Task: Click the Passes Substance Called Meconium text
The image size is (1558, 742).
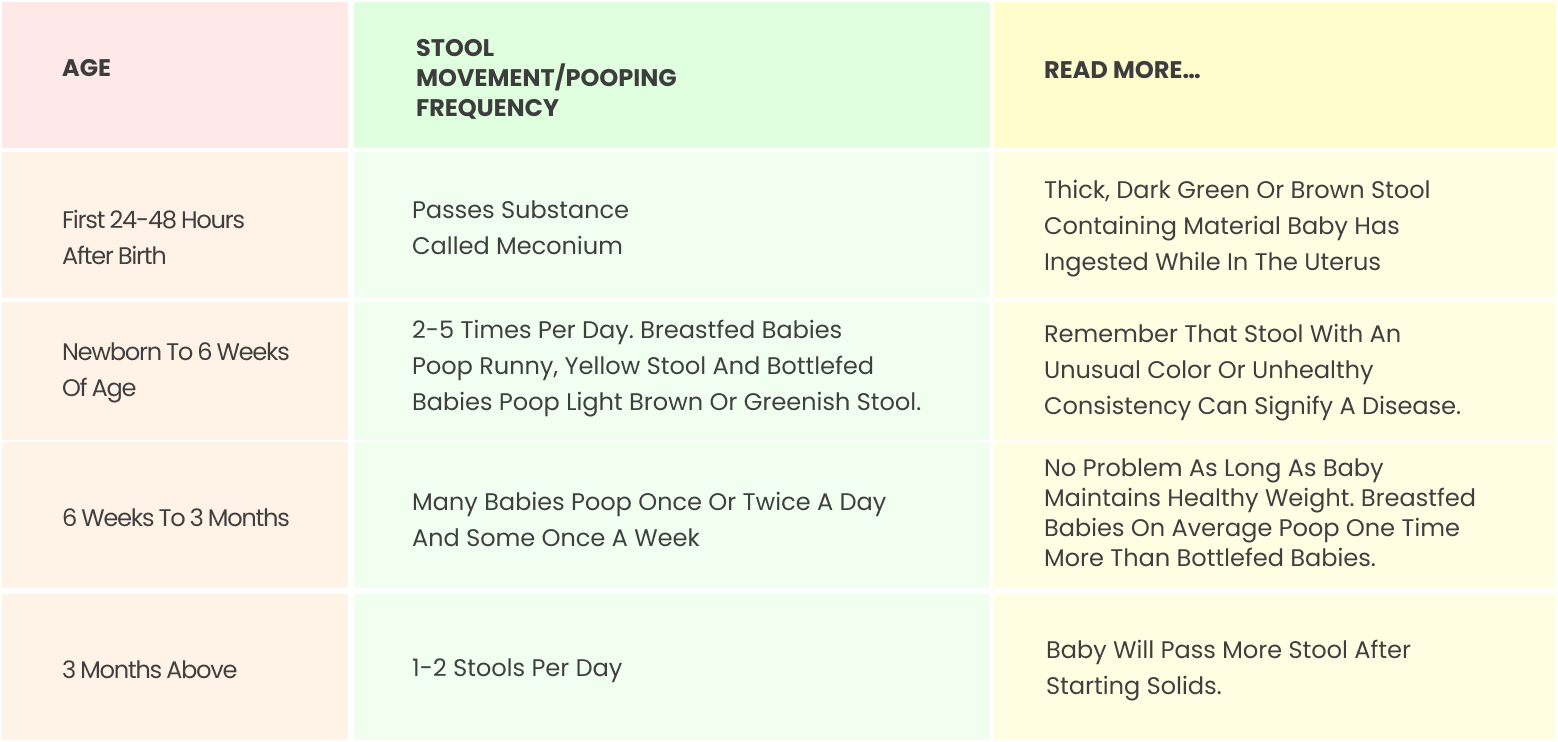Action: click(520, 228)
